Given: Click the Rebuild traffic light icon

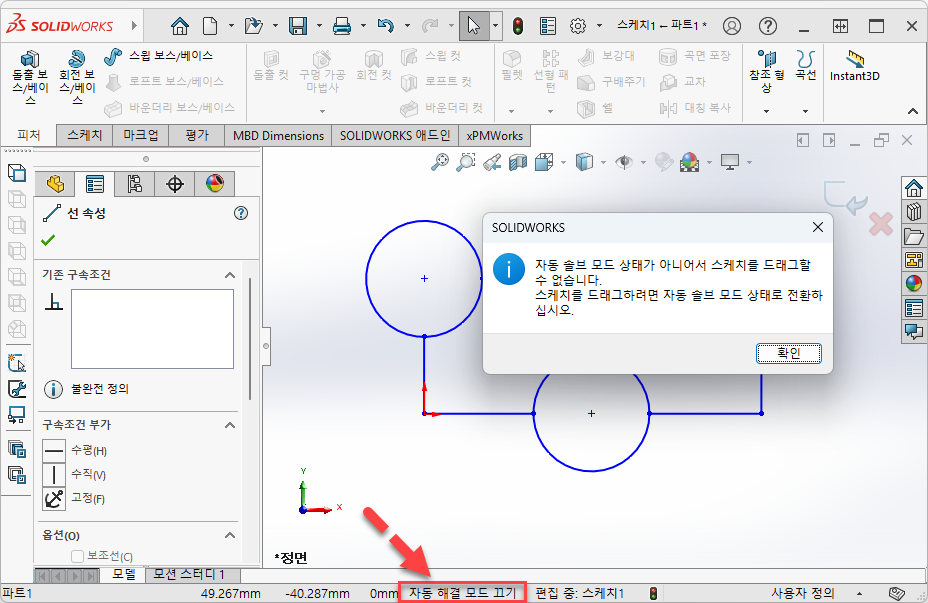Looking at the screenshot, I should [518, 26].
